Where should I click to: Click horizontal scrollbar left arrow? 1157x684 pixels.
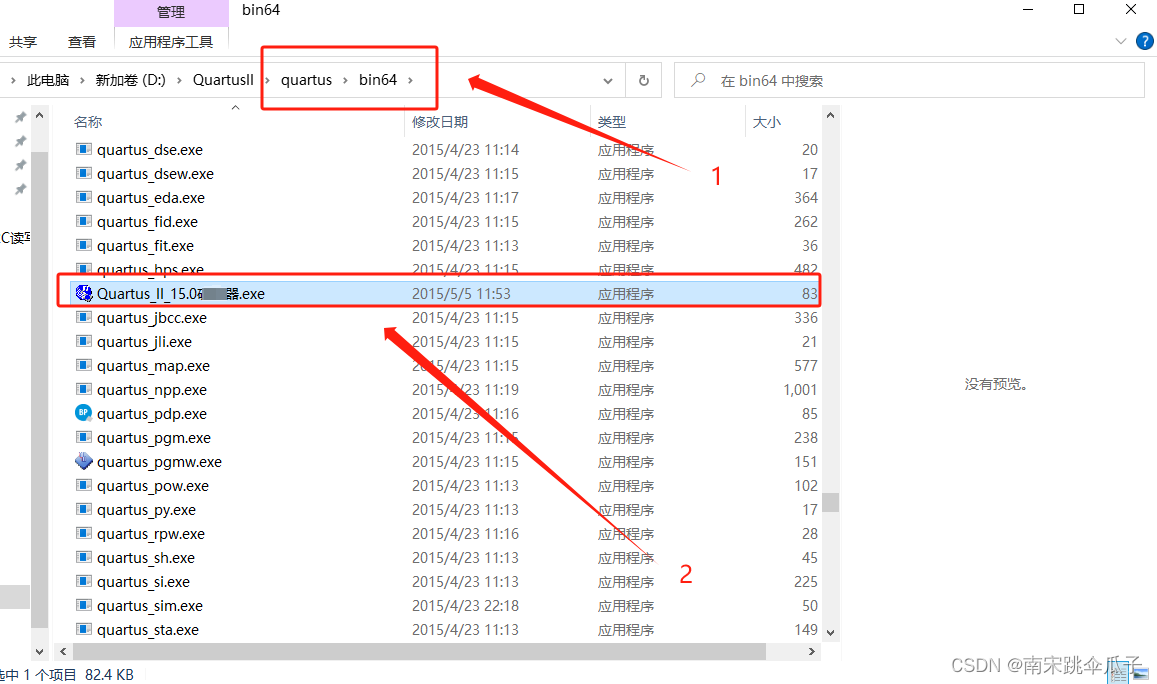click(63, 652)
